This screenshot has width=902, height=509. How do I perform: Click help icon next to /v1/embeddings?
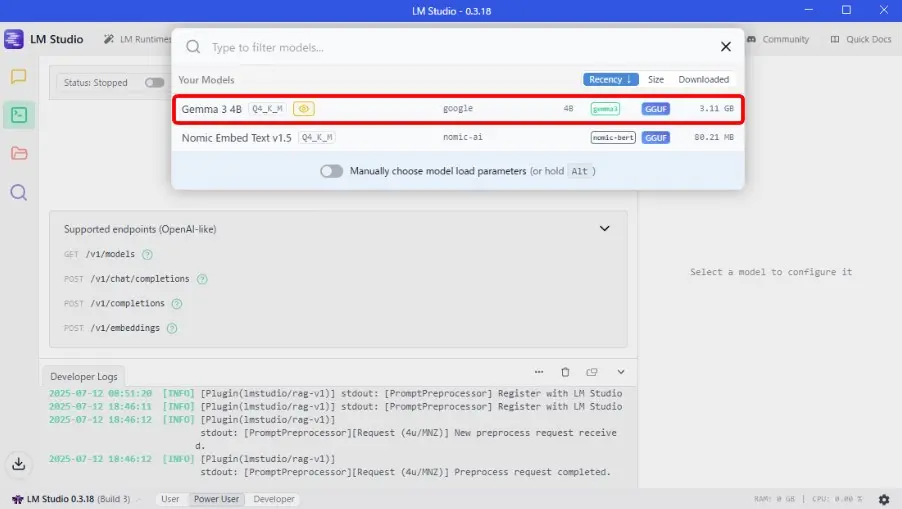171,328
